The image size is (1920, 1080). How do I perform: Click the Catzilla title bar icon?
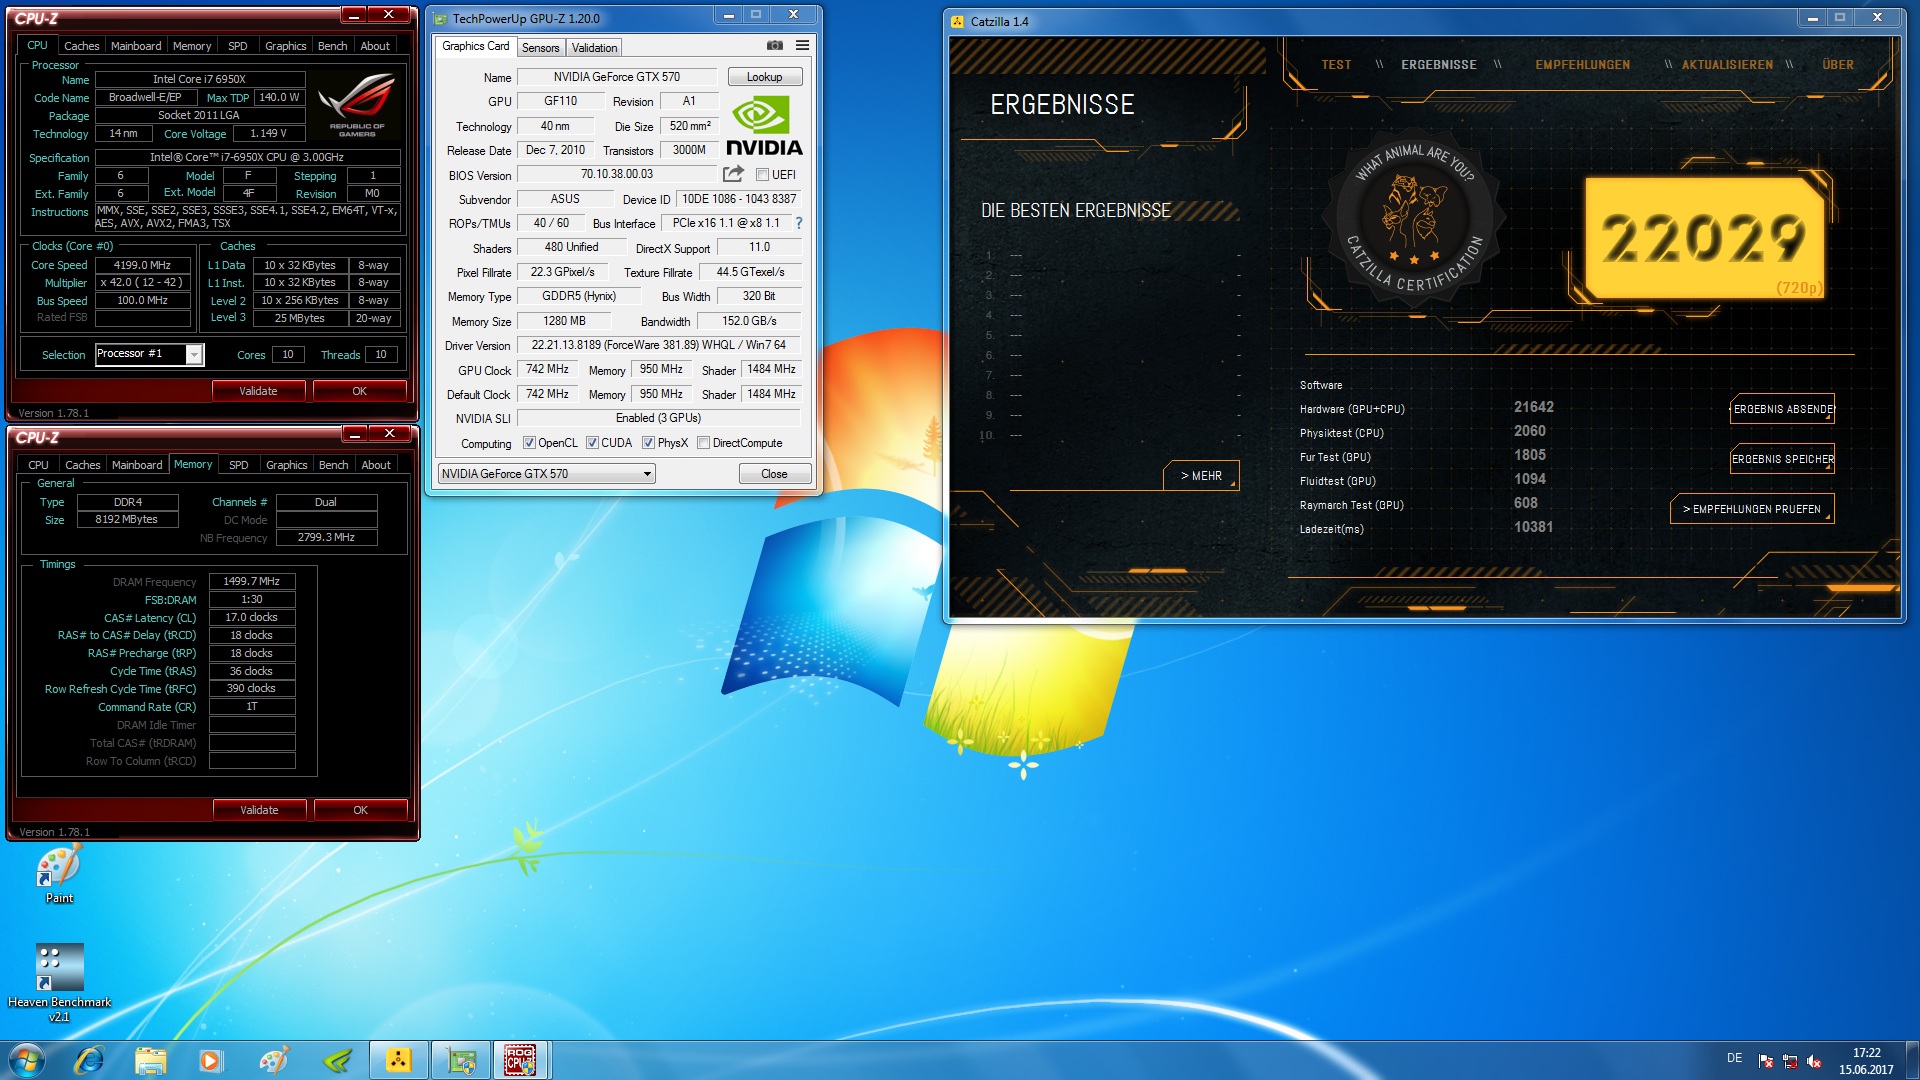click(x=958, y=21)
